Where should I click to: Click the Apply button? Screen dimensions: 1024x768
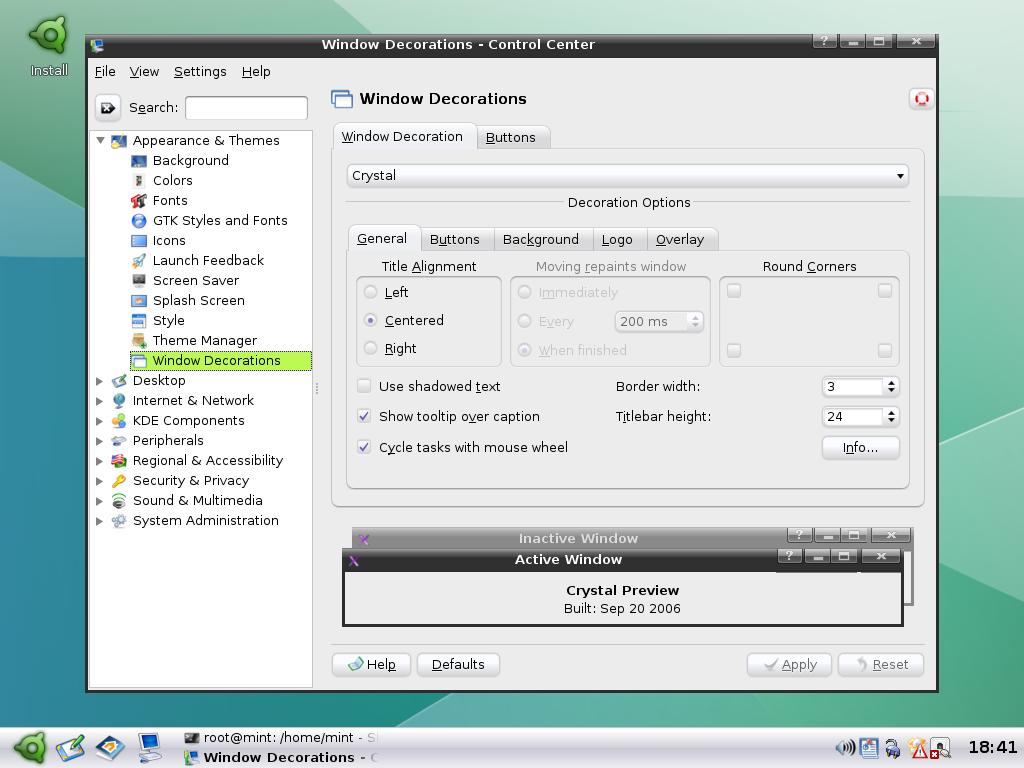[x=789, y=665]
